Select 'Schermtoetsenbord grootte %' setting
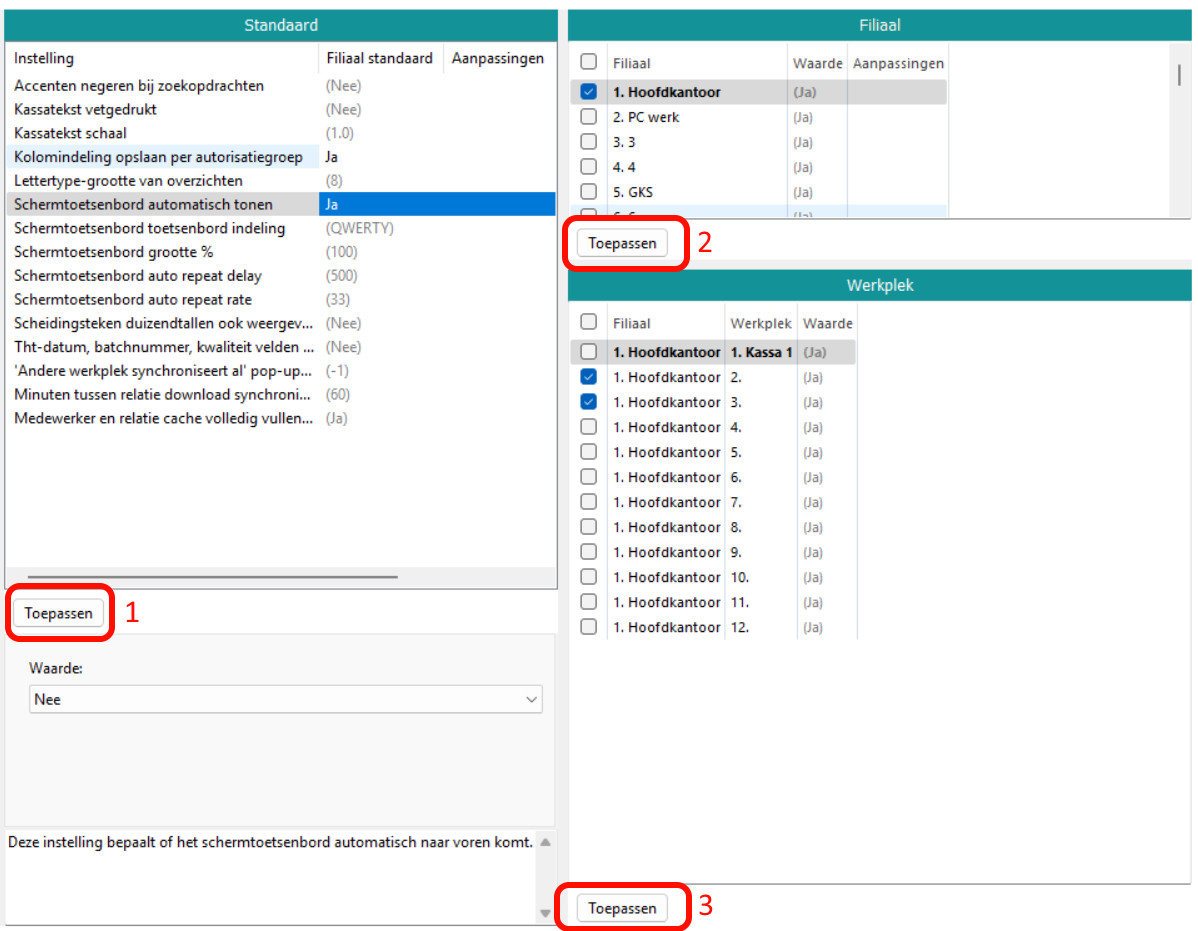 113,252
